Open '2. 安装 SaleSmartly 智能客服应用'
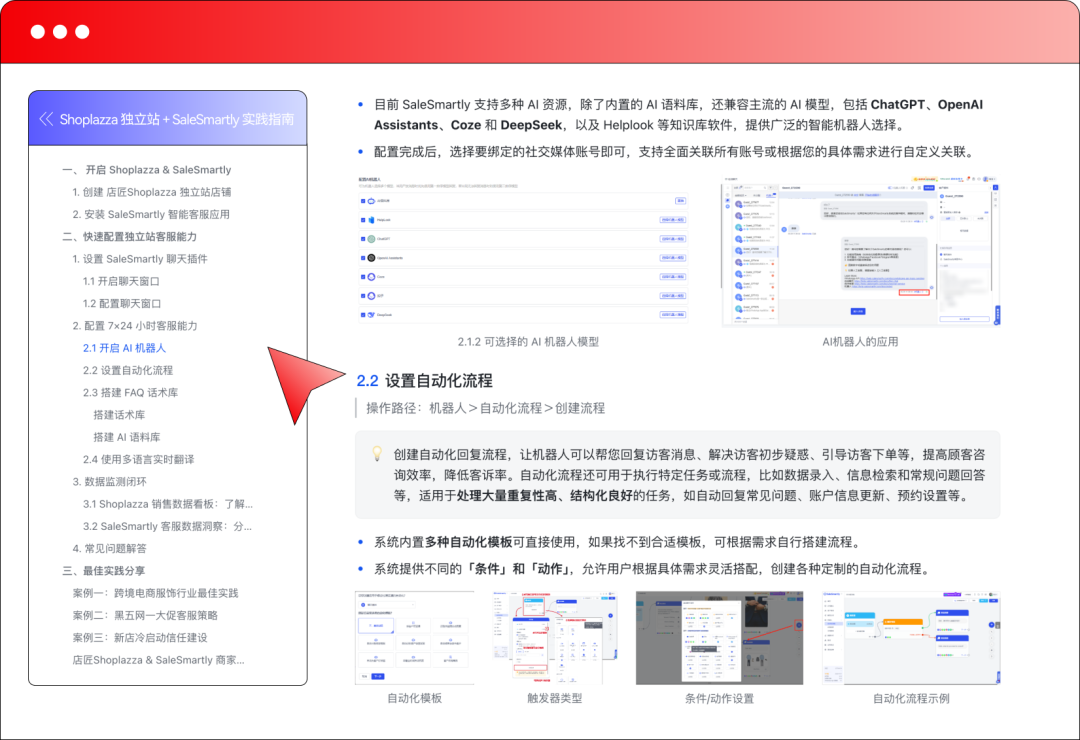Viewport: 1080px width, 740px height. point(151,214)
